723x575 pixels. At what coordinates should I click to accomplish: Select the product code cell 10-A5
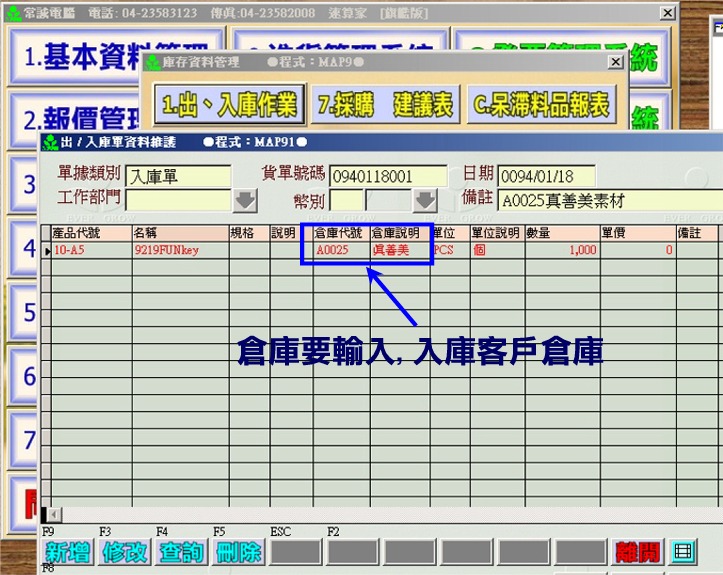pyautogui.click(x=90, y=250)
